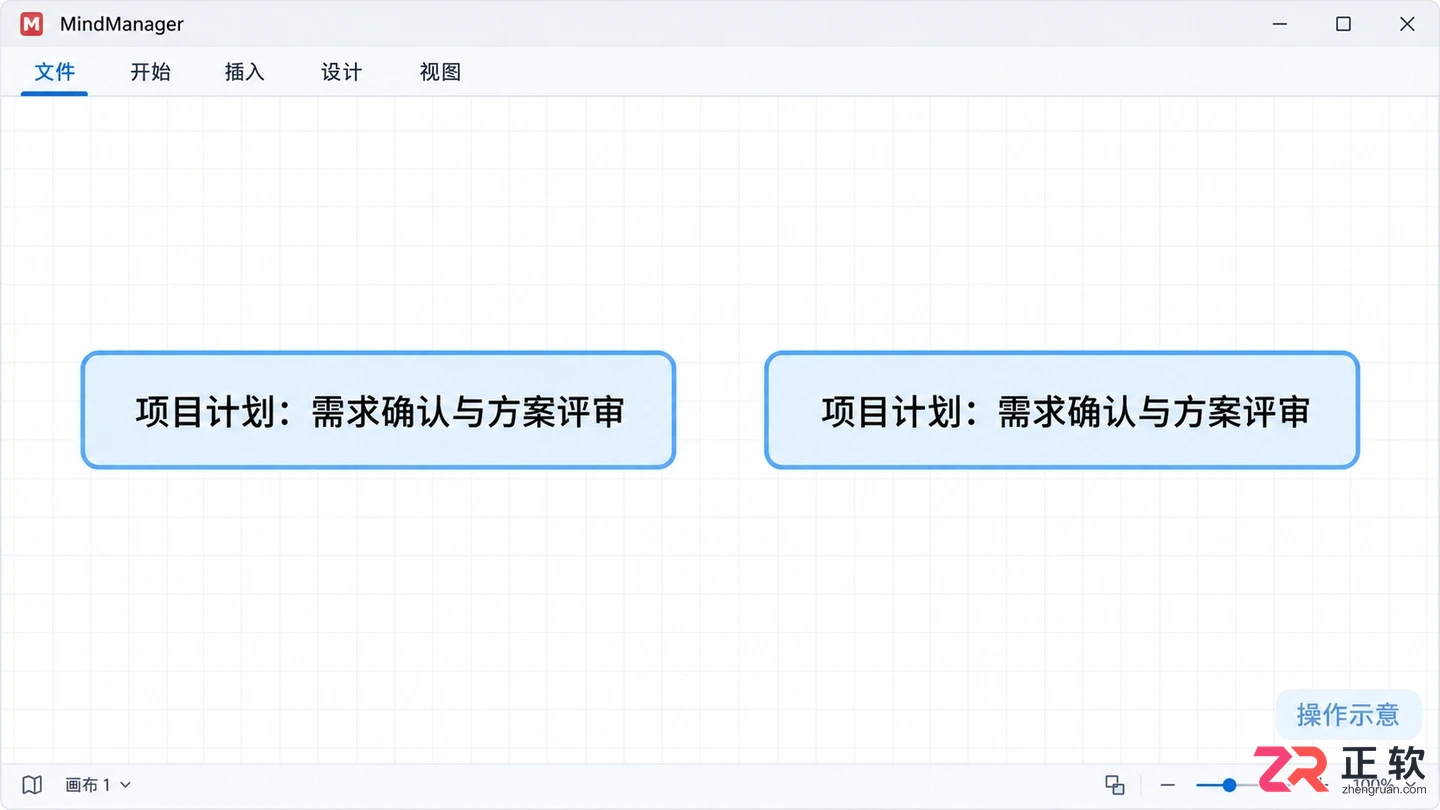The width and height of the screenshot is (1440, 810).
Task: Click the overlapping squares icon in status bar
Action: 1114,785
